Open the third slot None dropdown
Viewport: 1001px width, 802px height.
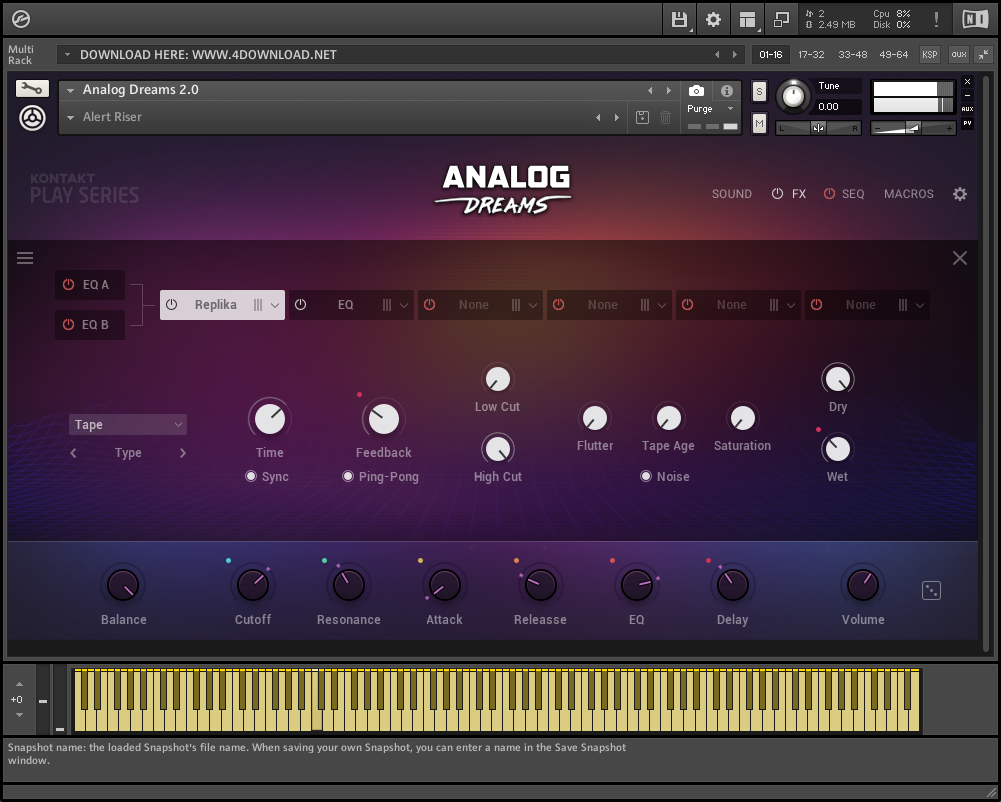533,305
